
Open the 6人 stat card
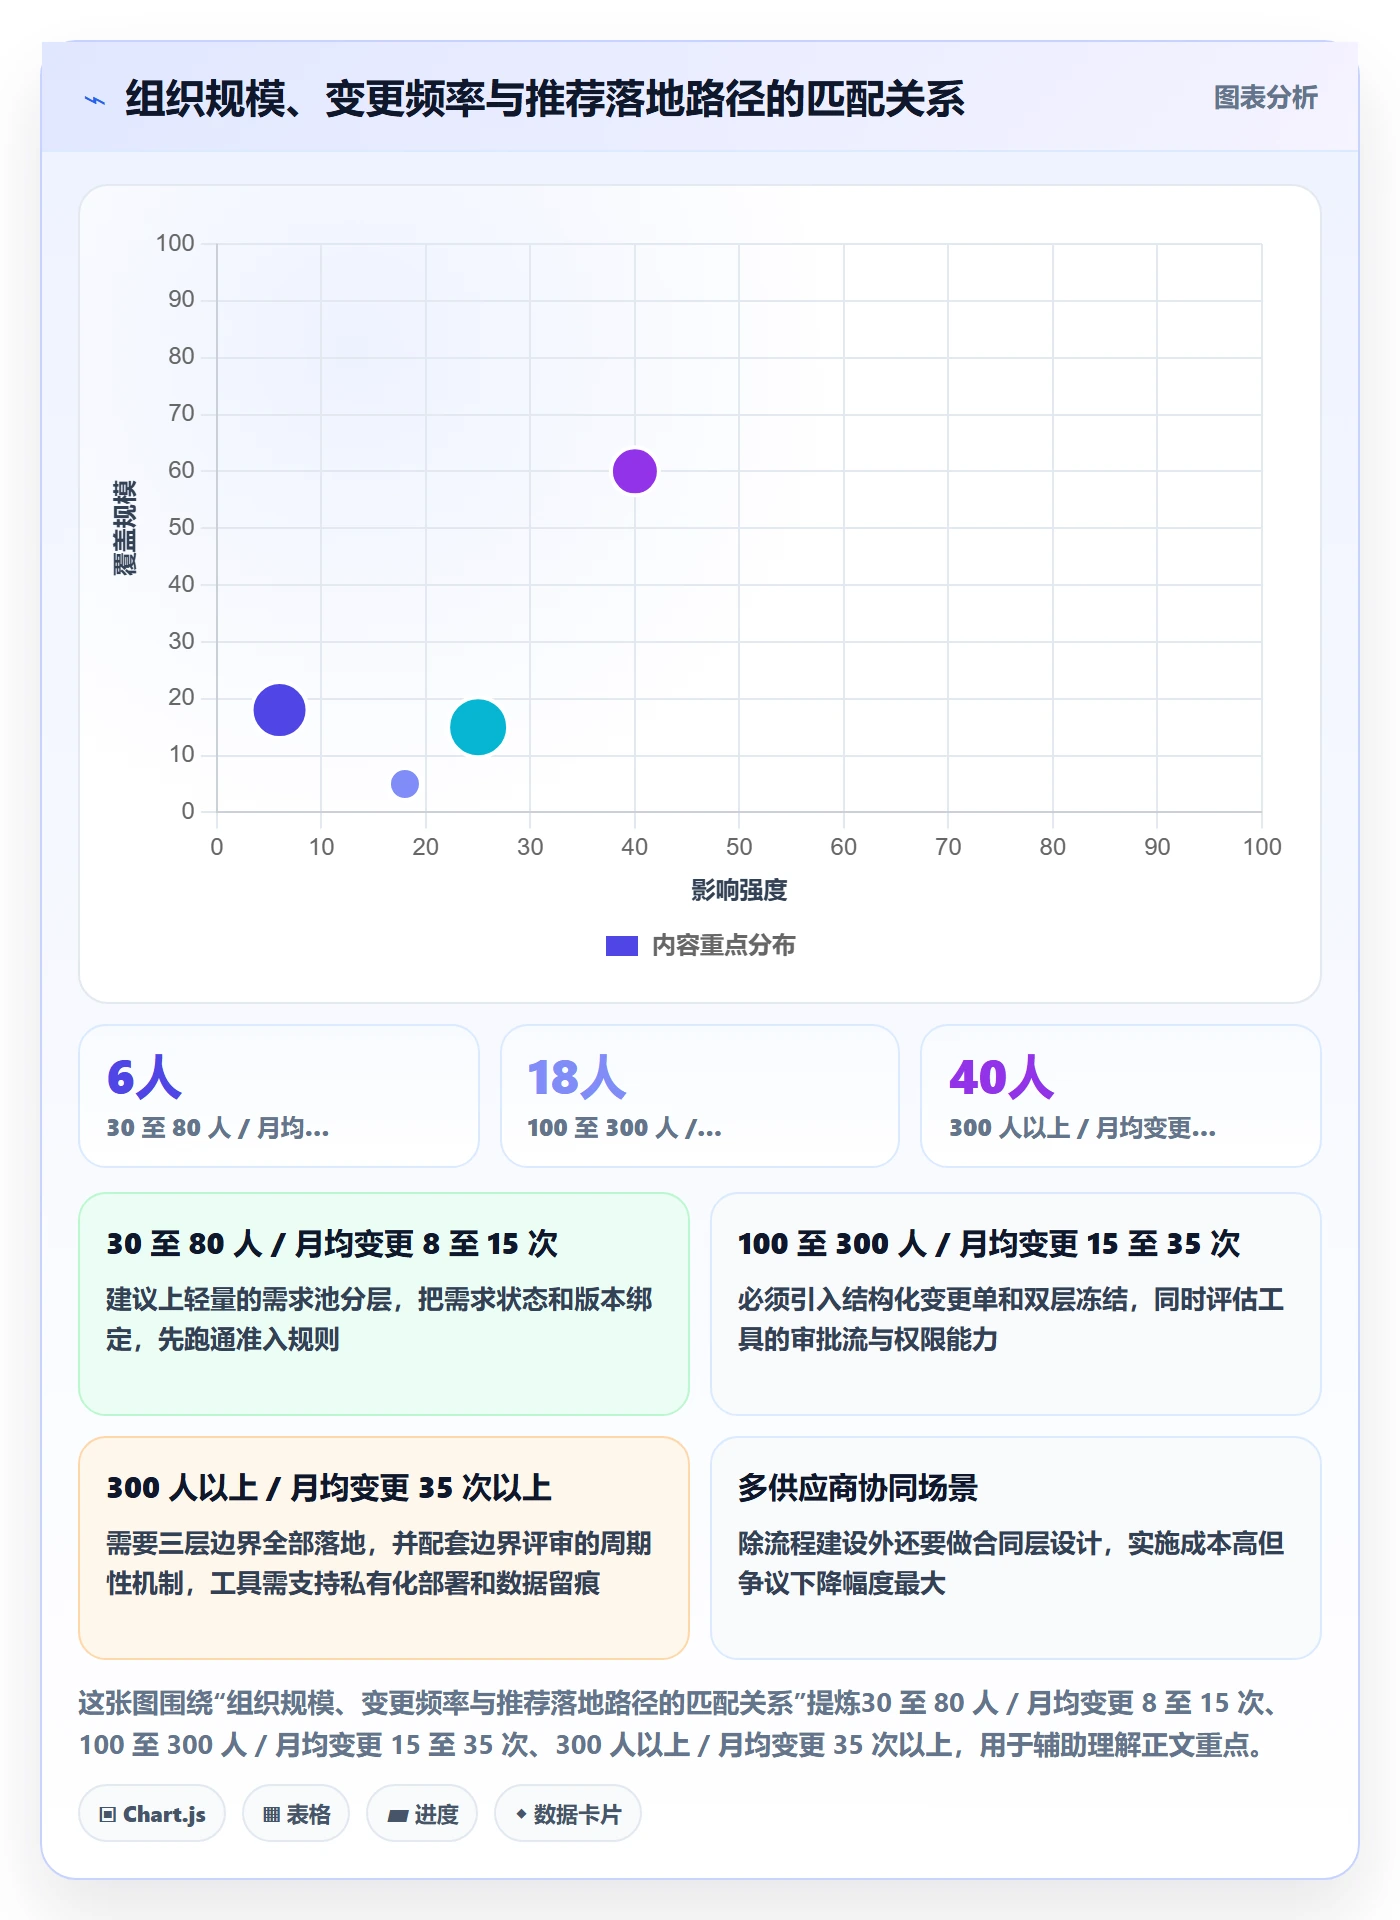279,1096
